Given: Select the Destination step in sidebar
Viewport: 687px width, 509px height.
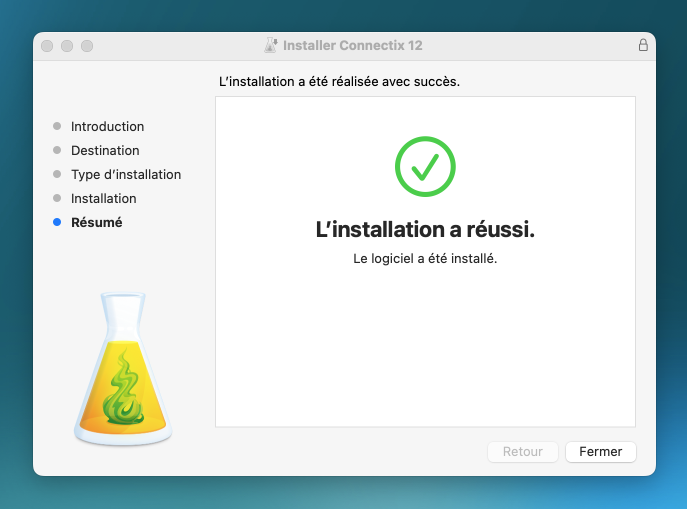Looking at the screenshot, I should (105, 151).
